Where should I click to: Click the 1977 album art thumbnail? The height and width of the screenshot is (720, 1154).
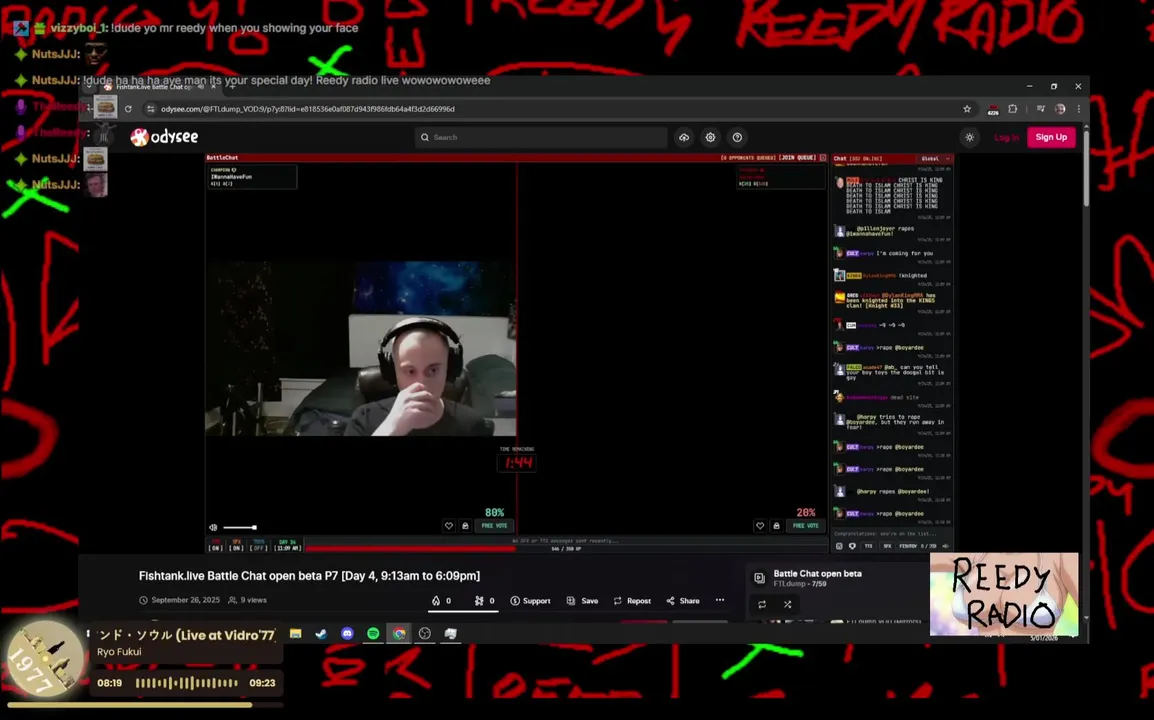(x=45, y=659)
